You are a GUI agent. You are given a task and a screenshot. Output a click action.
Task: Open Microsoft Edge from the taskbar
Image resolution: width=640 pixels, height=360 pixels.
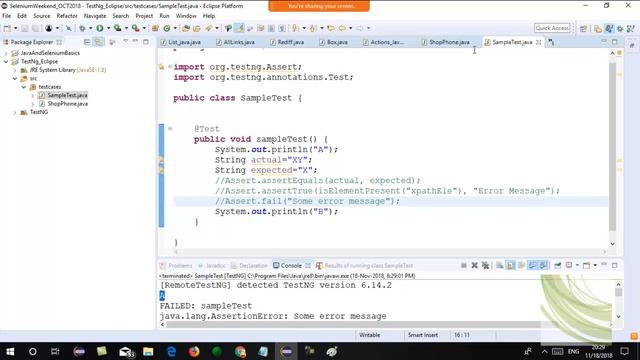click(171, 351)
